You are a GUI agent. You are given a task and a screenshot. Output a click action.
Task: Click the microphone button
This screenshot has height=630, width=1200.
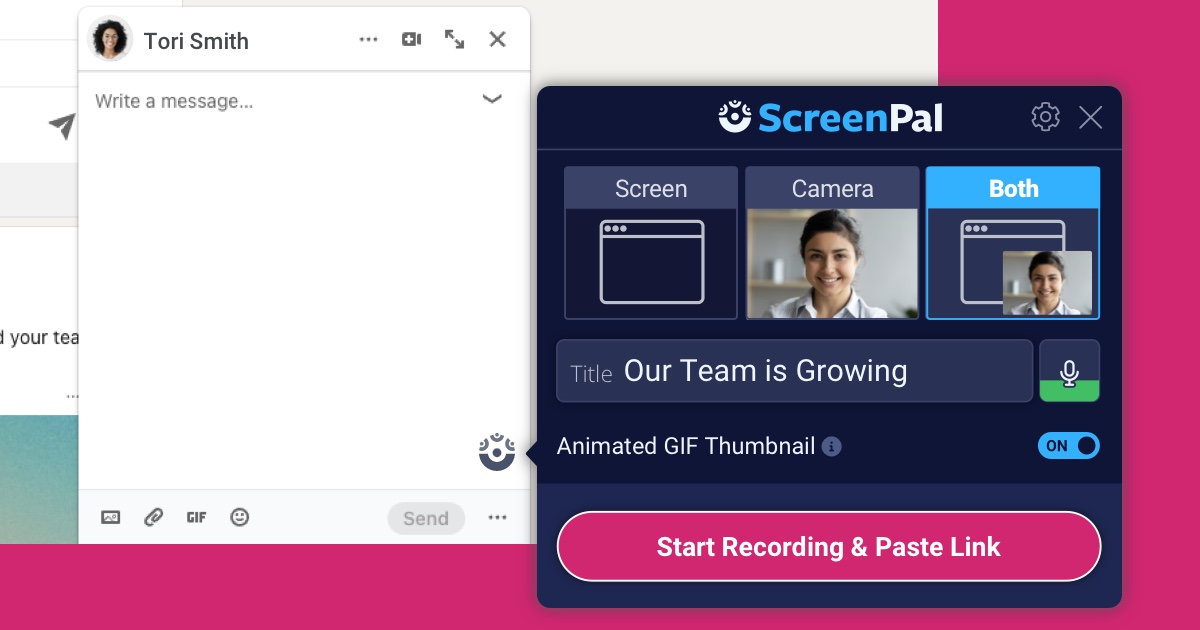pos(1069,371)
